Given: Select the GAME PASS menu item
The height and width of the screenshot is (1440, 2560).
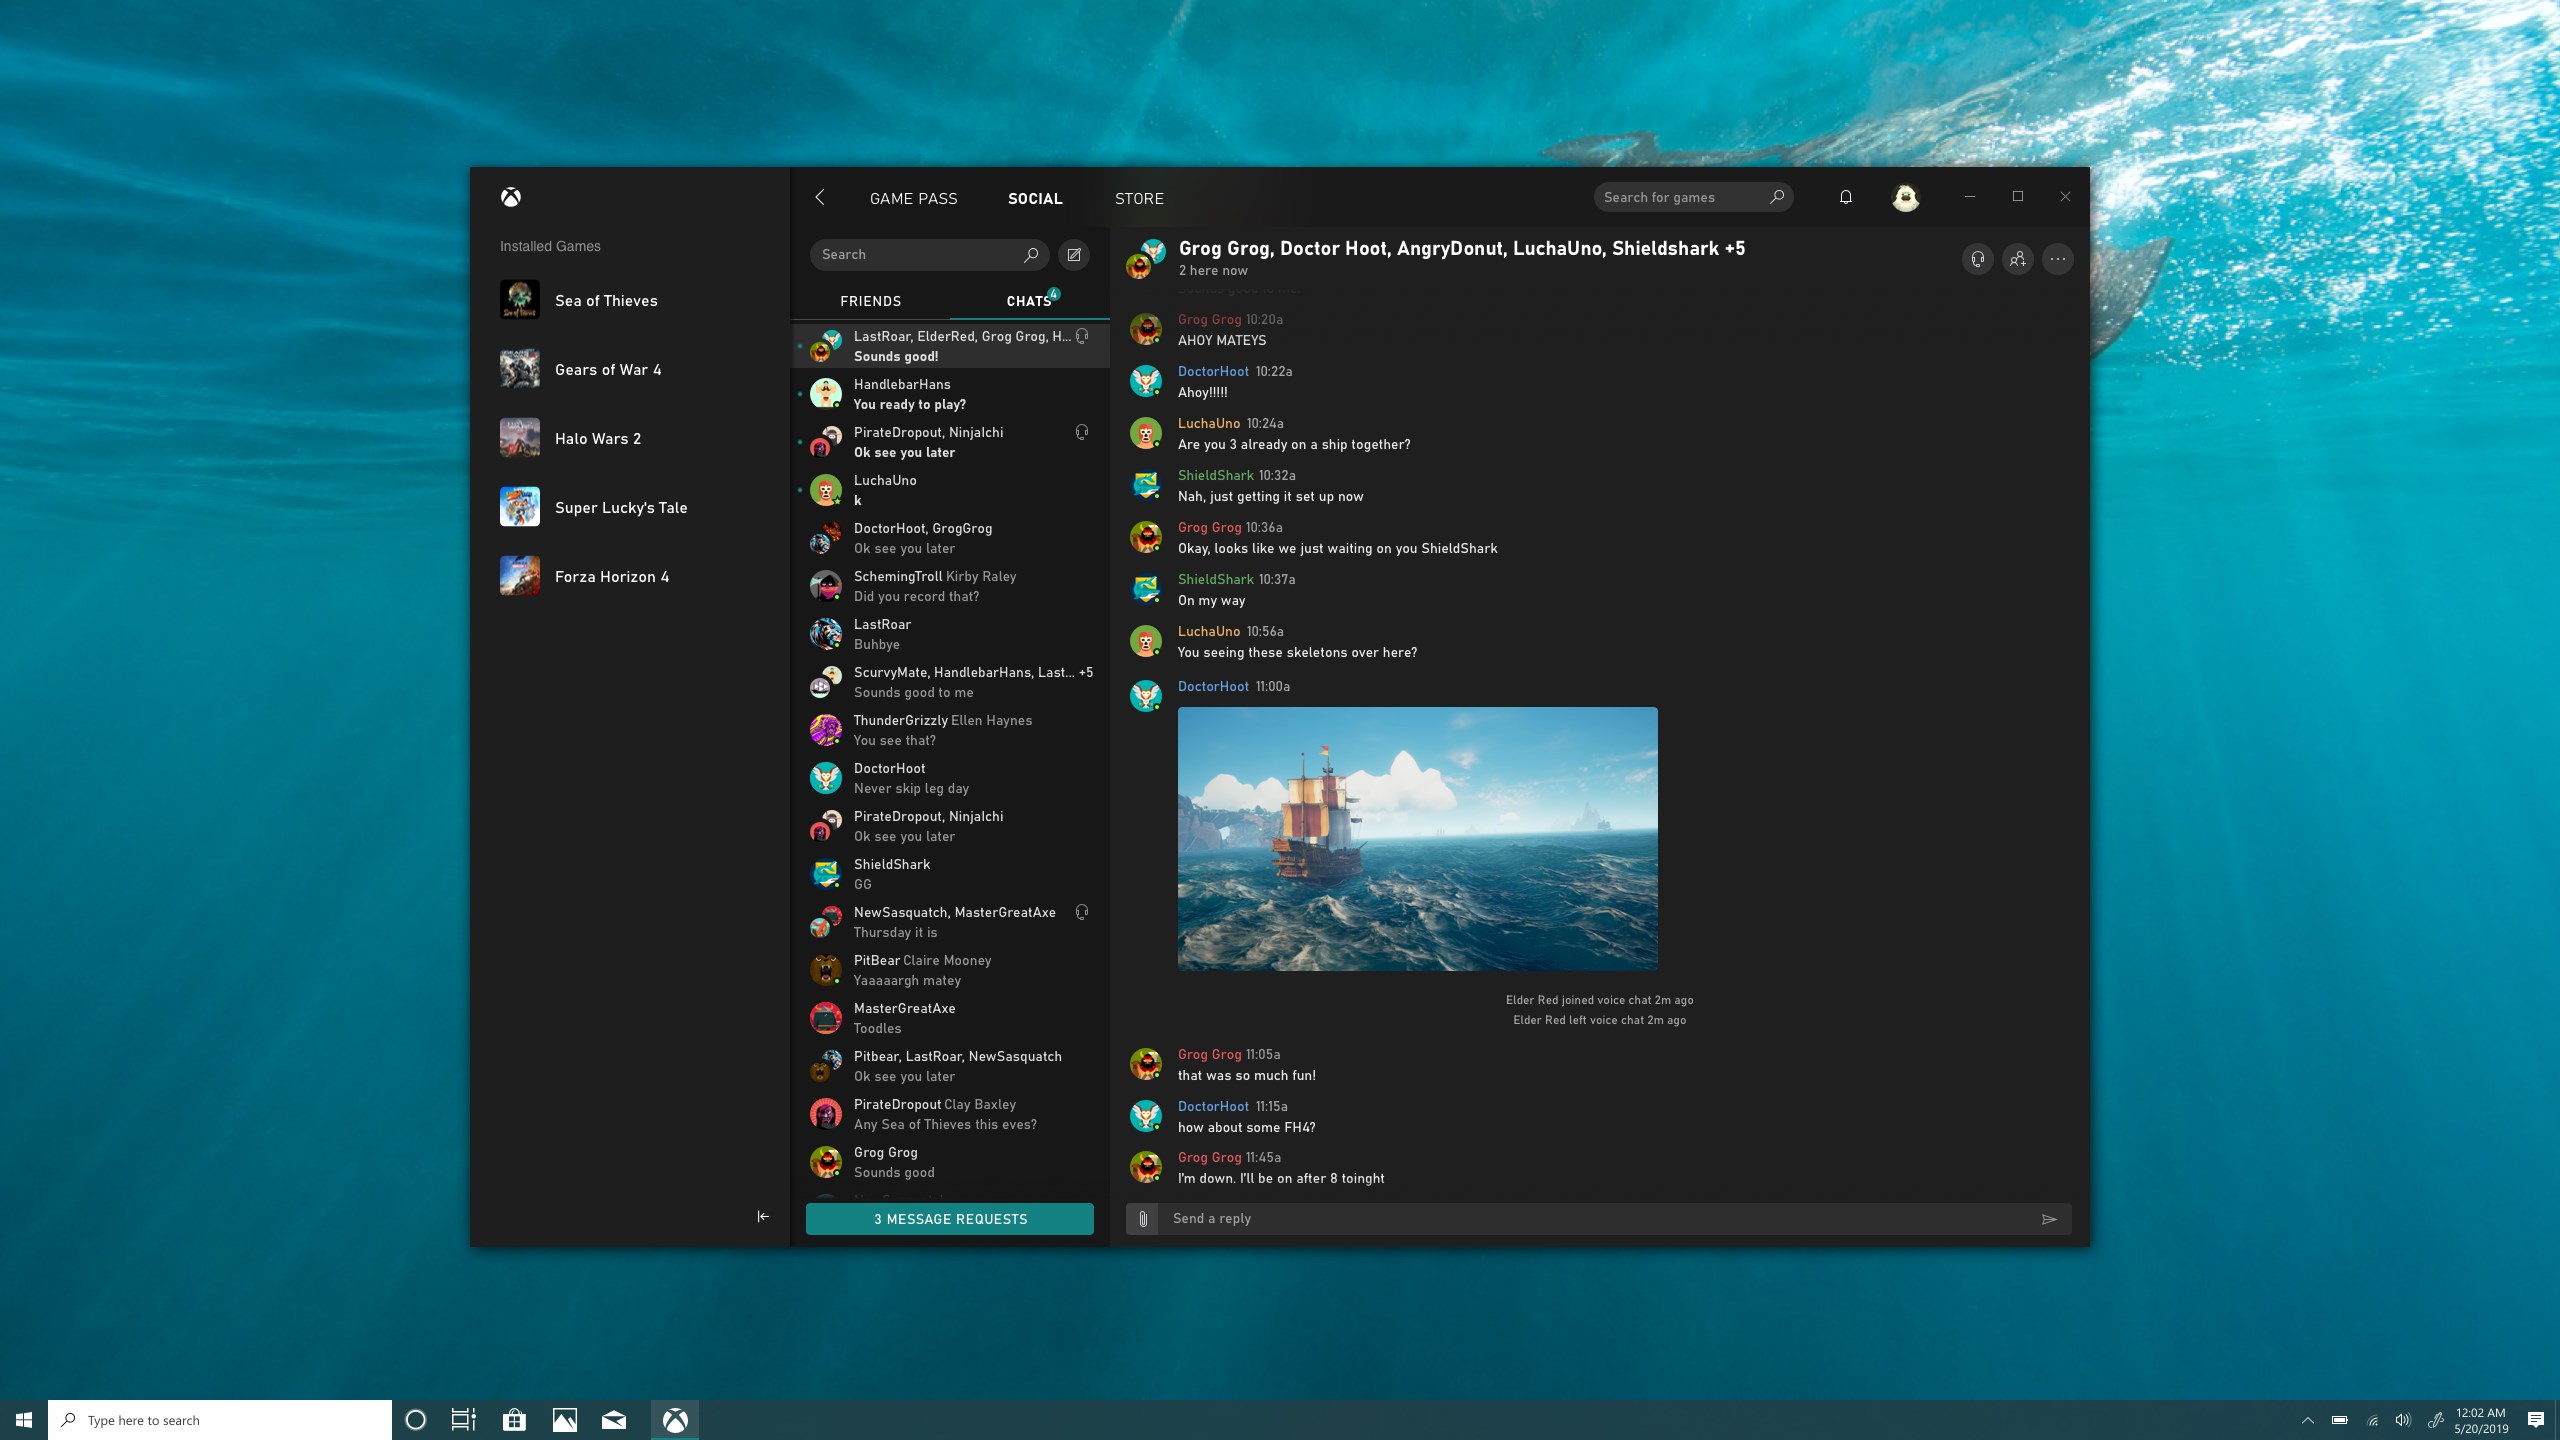Looking at the screenshot, I should click(914, 197).
